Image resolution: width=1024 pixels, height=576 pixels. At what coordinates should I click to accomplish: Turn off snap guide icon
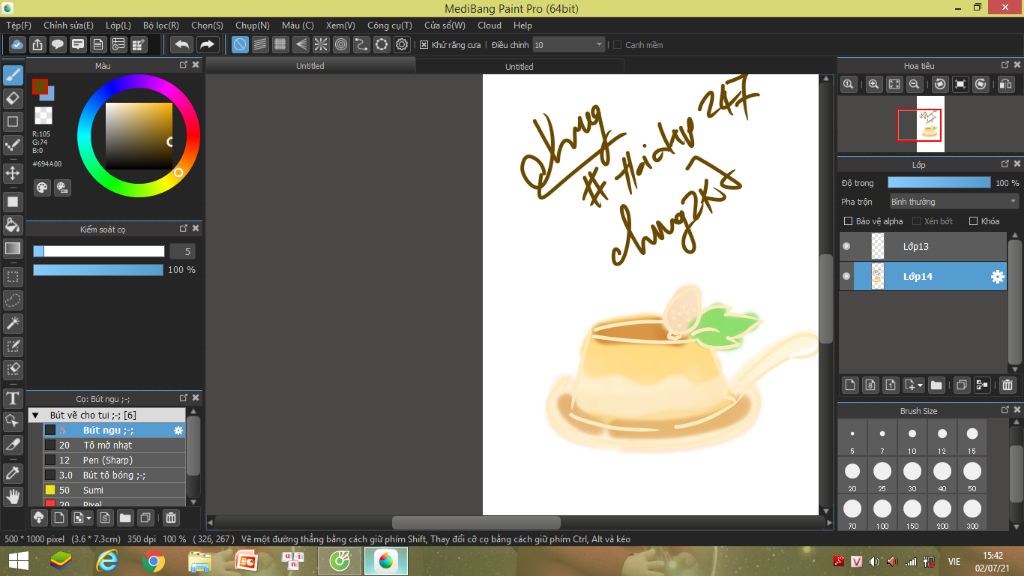240,44
